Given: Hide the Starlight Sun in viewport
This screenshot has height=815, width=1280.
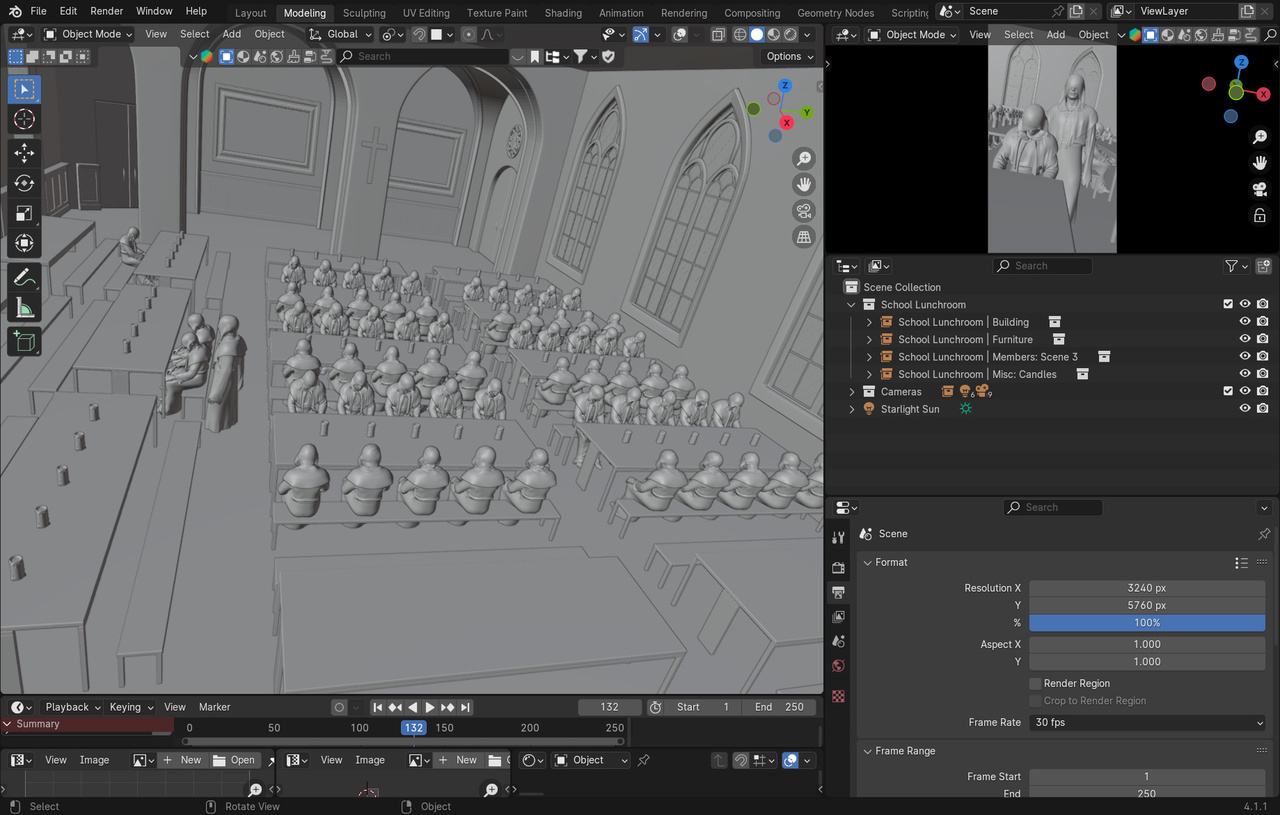Looking at the screenshot, I should click(x=1245, y=409).
